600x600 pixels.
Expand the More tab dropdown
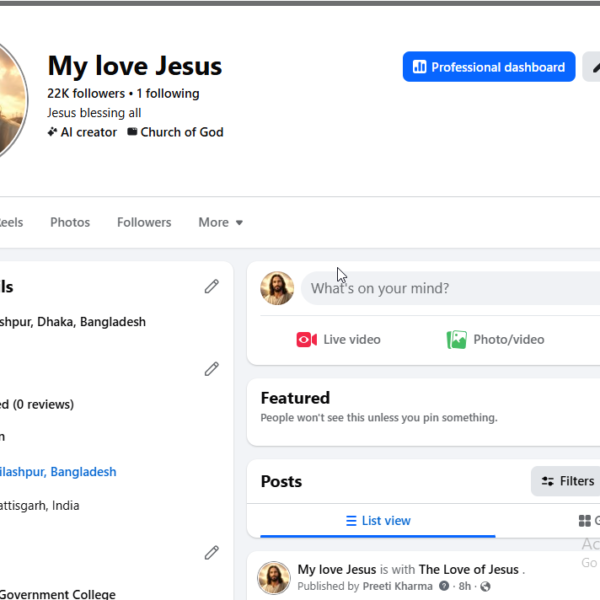click(220, 222)
